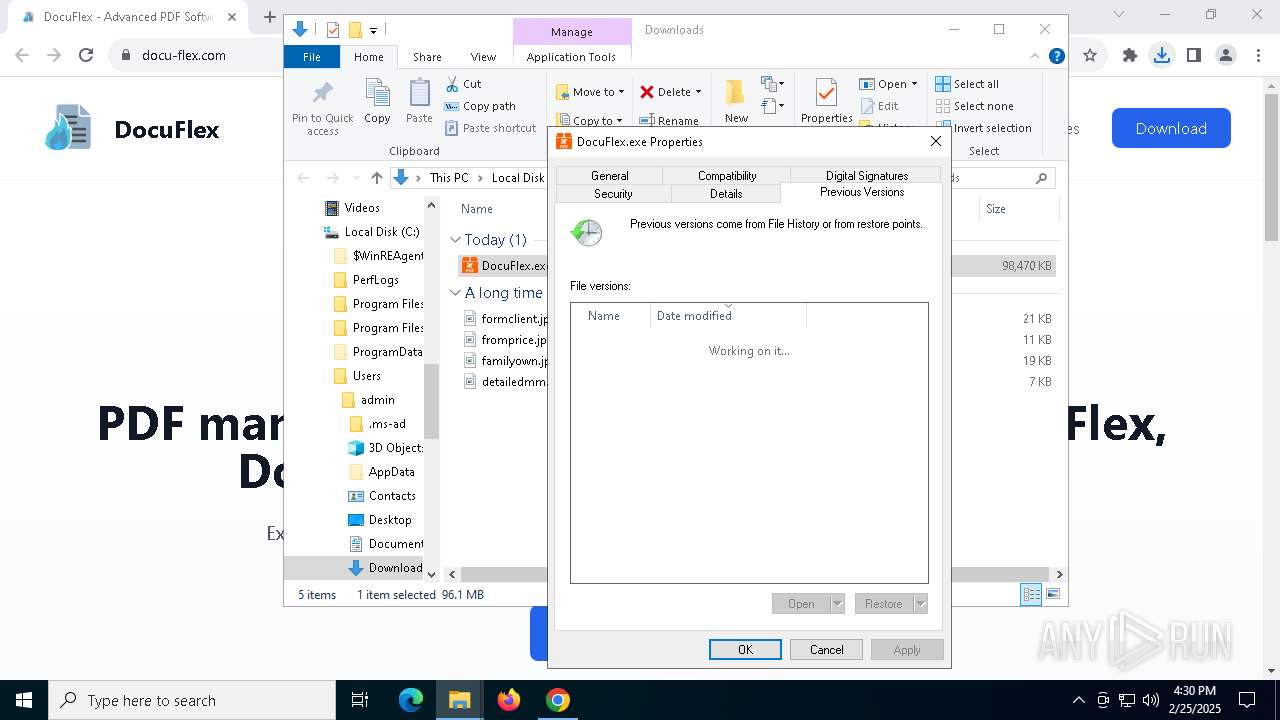The height and width of the screenshot is (720, 1280).
Task: Select the AppData folder in tree
Action: [x=391, y=472]
